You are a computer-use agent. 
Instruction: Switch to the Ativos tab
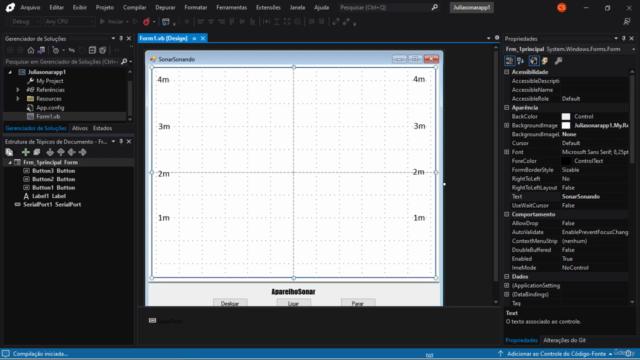80,128
